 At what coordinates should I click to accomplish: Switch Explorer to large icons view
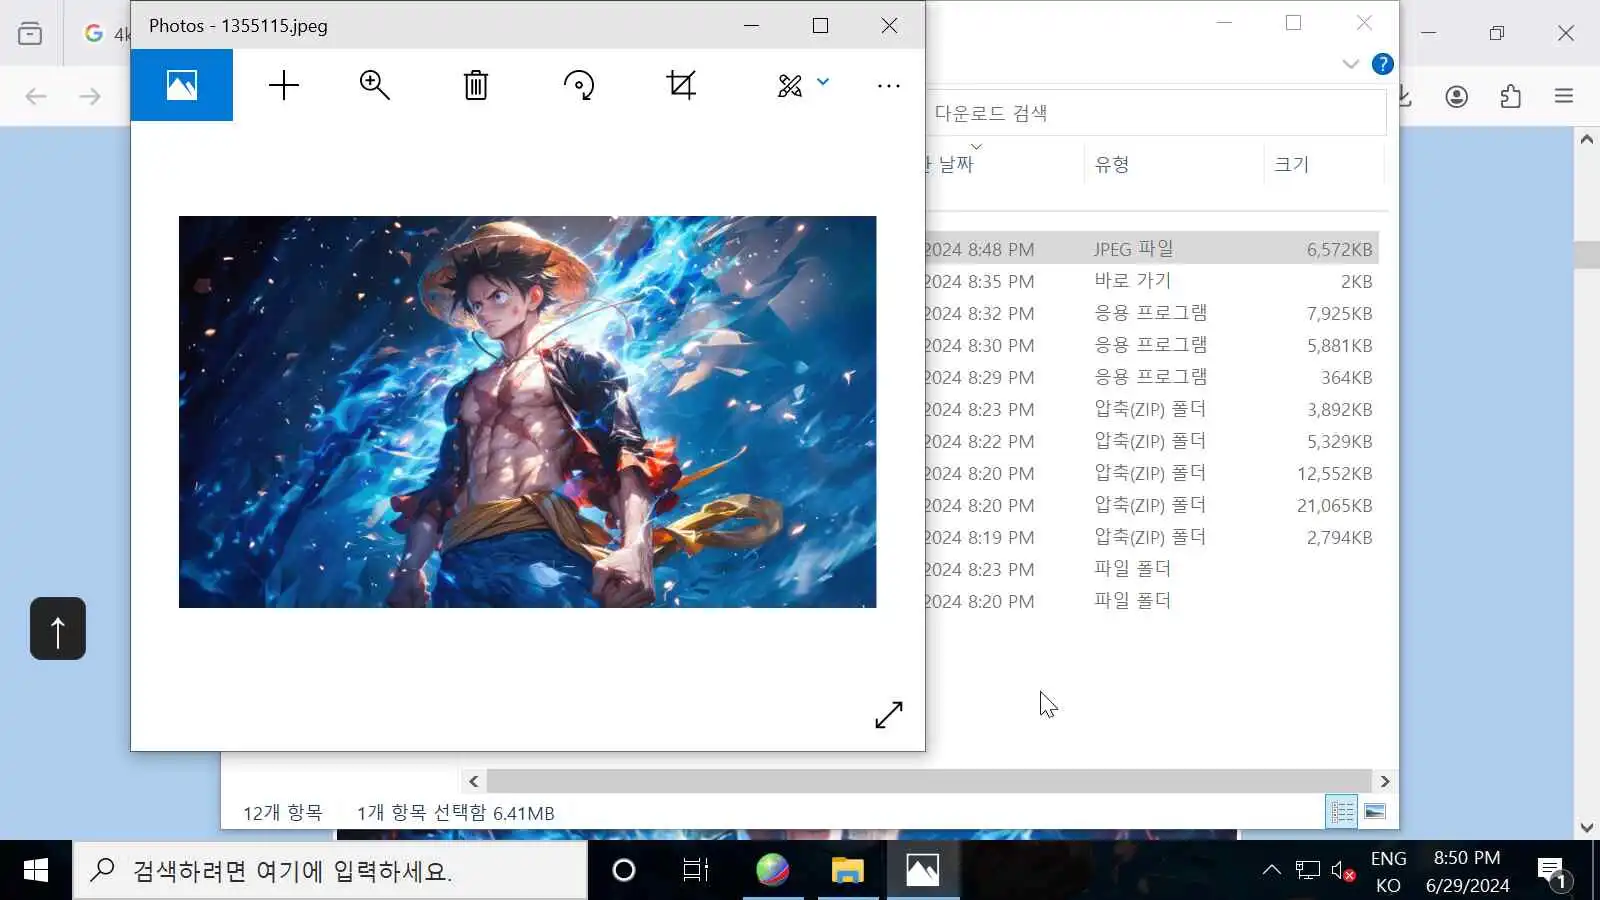pos(1375,812)
